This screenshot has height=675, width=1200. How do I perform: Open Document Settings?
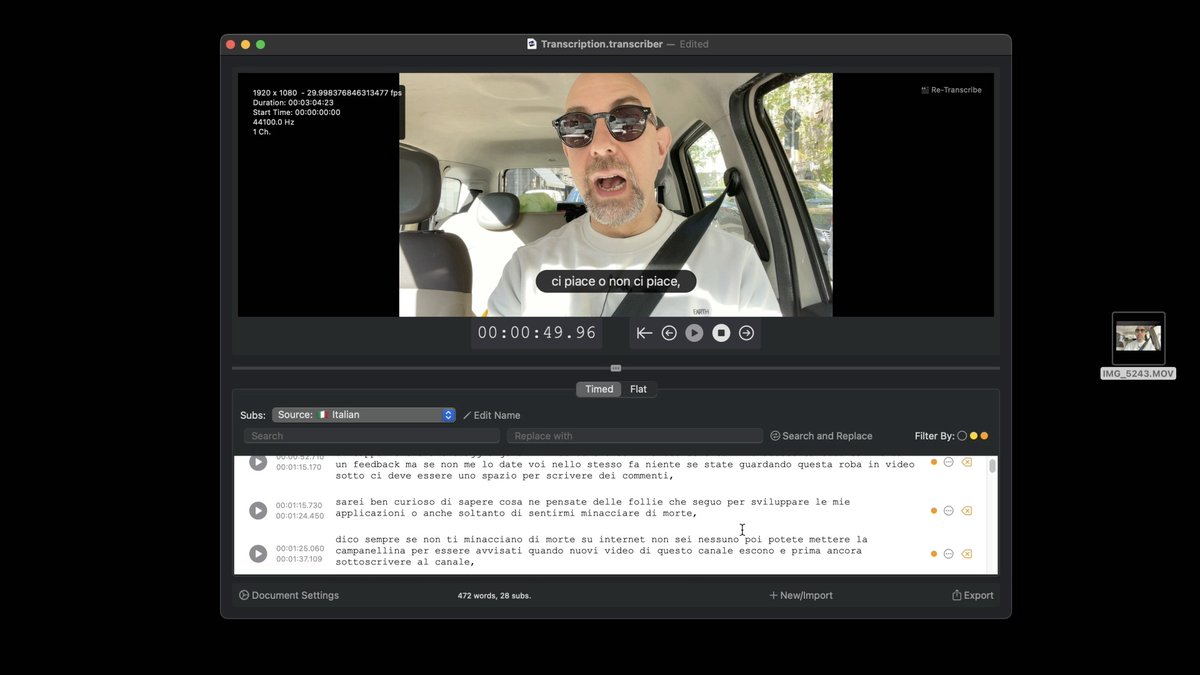[x=289, y=595]
